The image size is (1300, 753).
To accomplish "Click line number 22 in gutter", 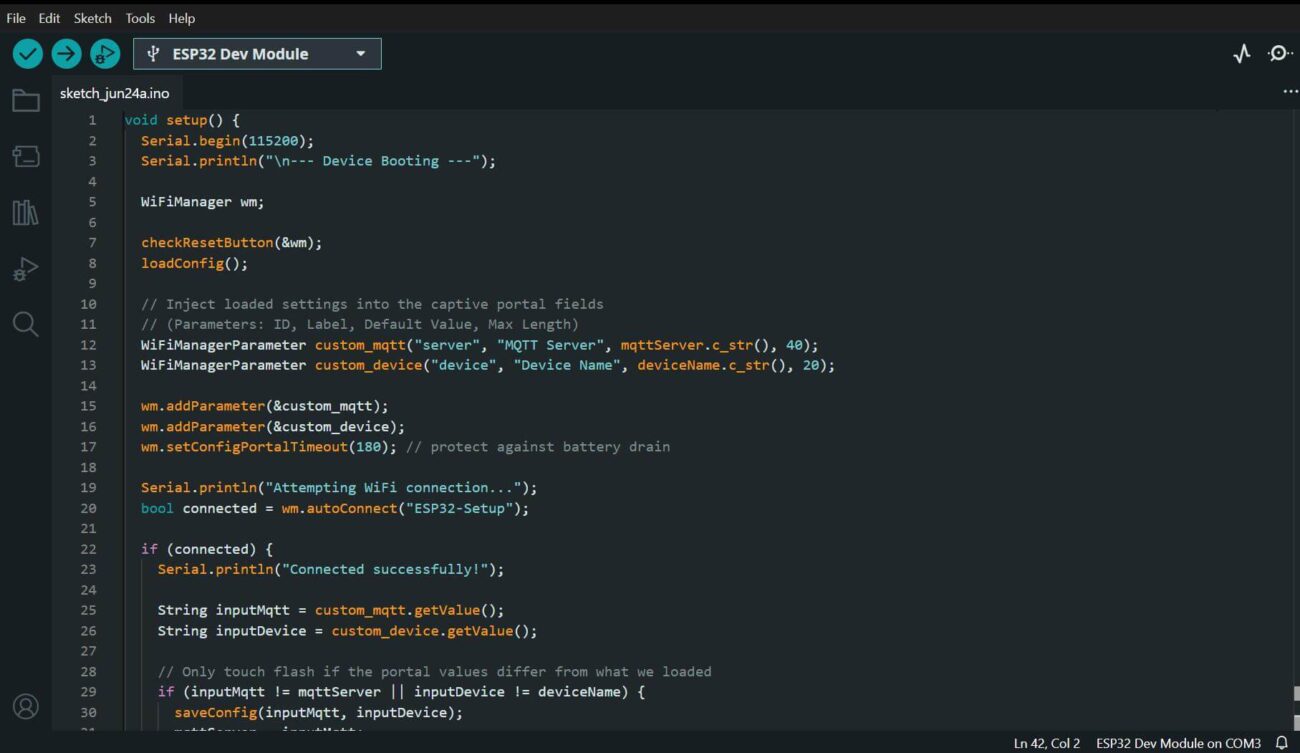I will [88, 549].
